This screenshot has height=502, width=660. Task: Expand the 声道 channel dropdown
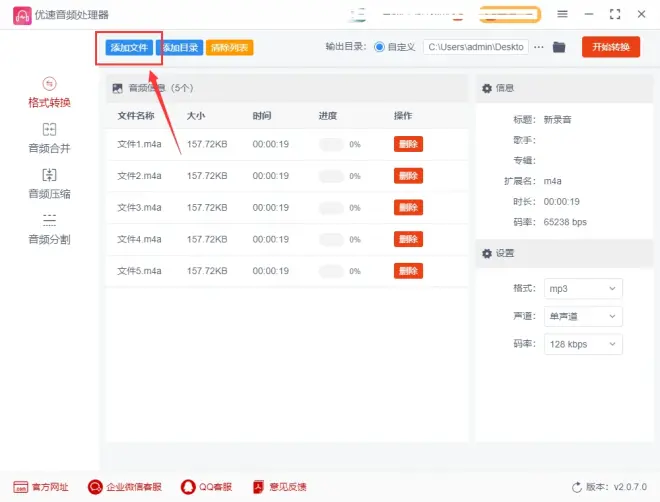tap(583, 316)
